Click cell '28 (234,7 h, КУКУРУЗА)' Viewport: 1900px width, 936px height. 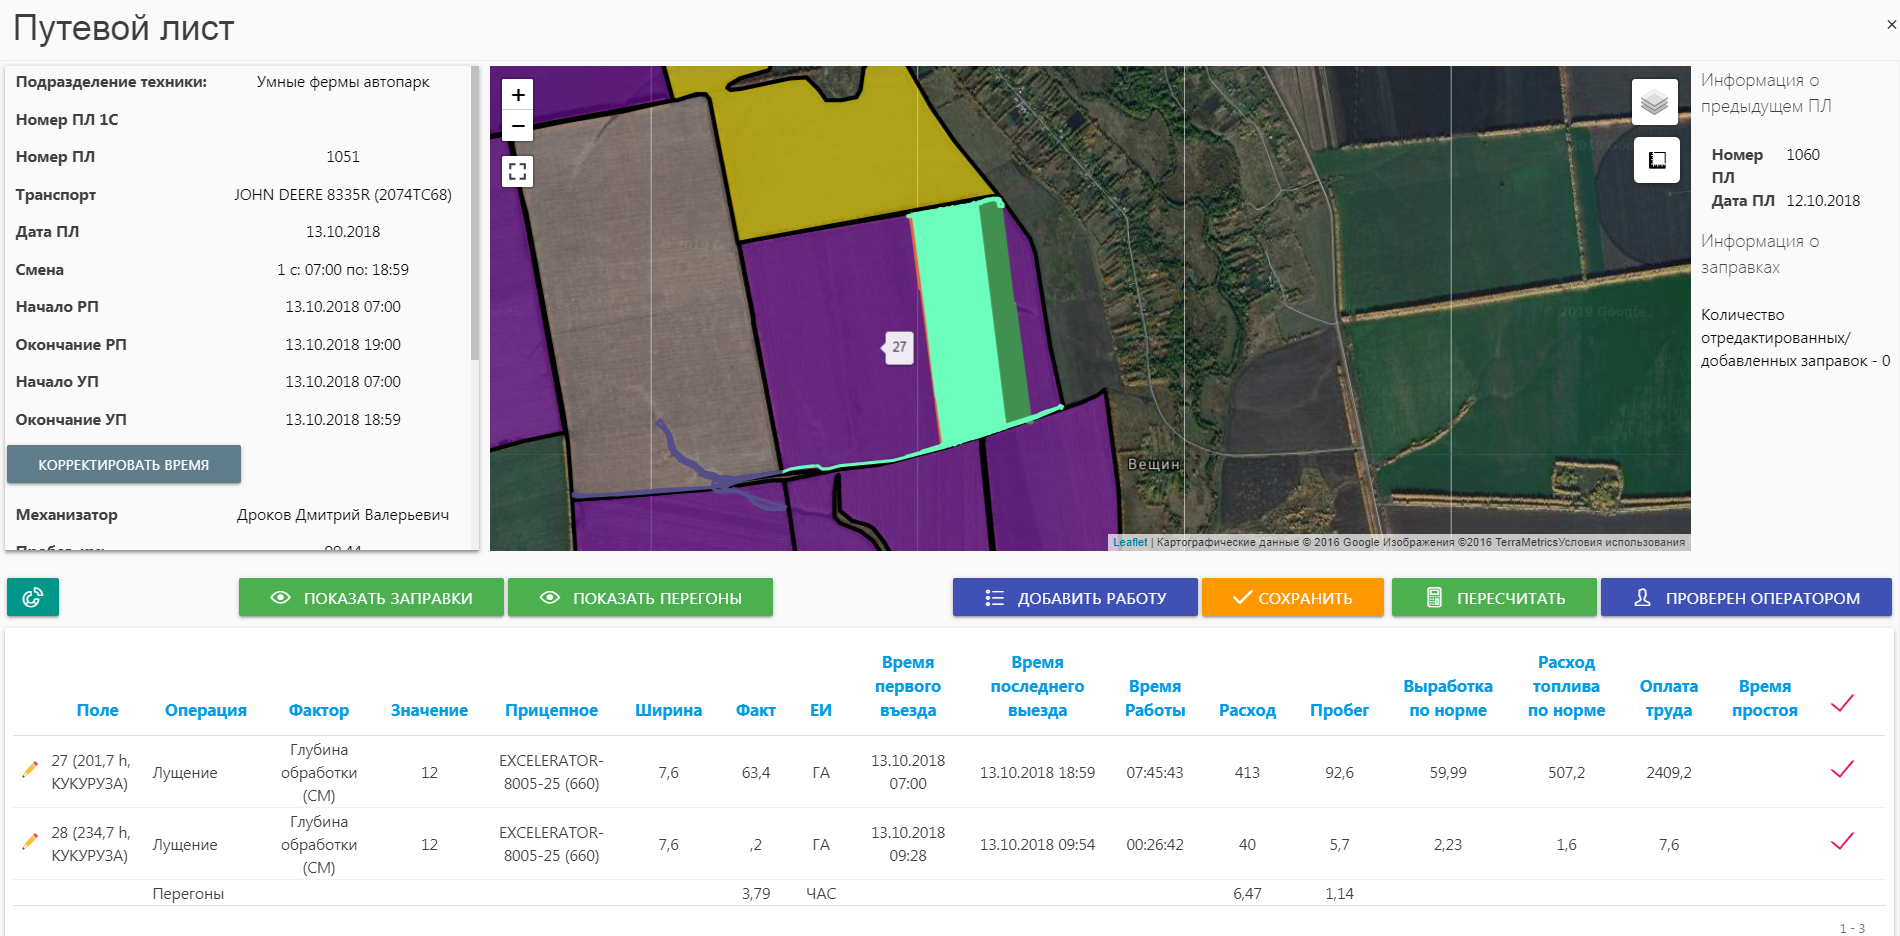91,844
